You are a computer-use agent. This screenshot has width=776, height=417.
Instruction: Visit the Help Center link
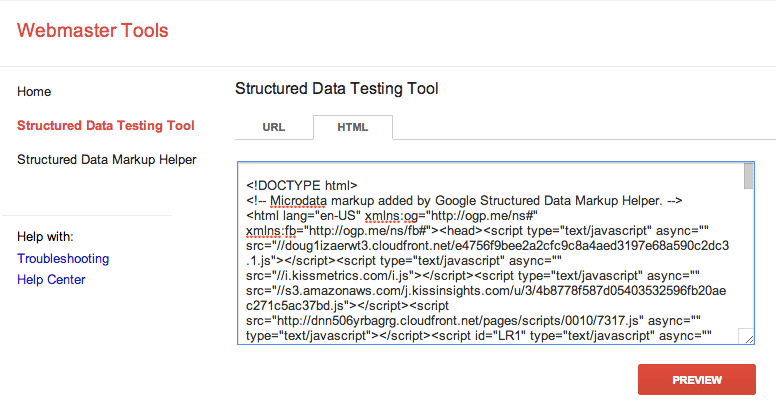(x=51, y=279)
